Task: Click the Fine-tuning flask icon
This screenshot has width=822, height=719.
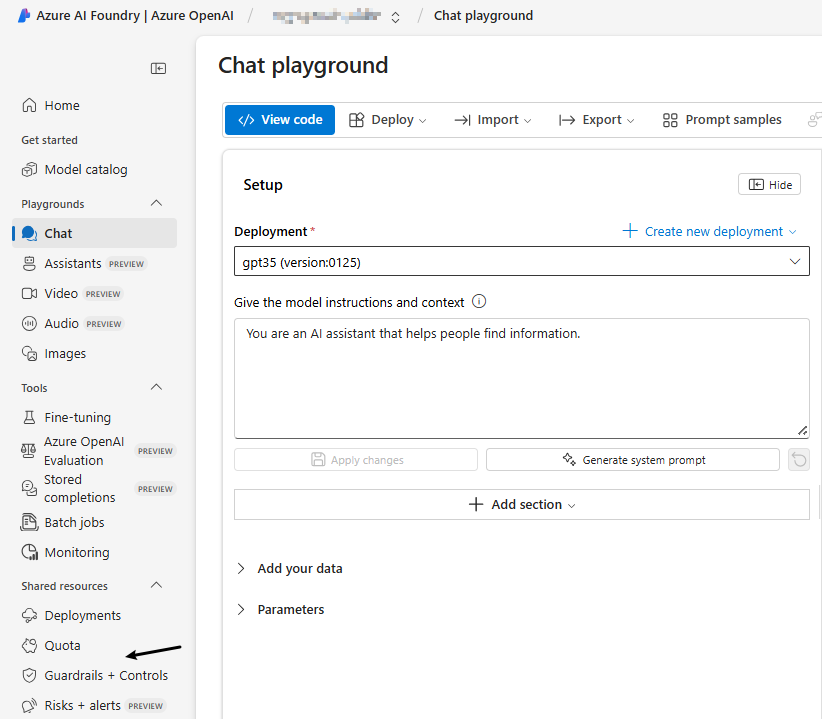Action: pos(29,417)
